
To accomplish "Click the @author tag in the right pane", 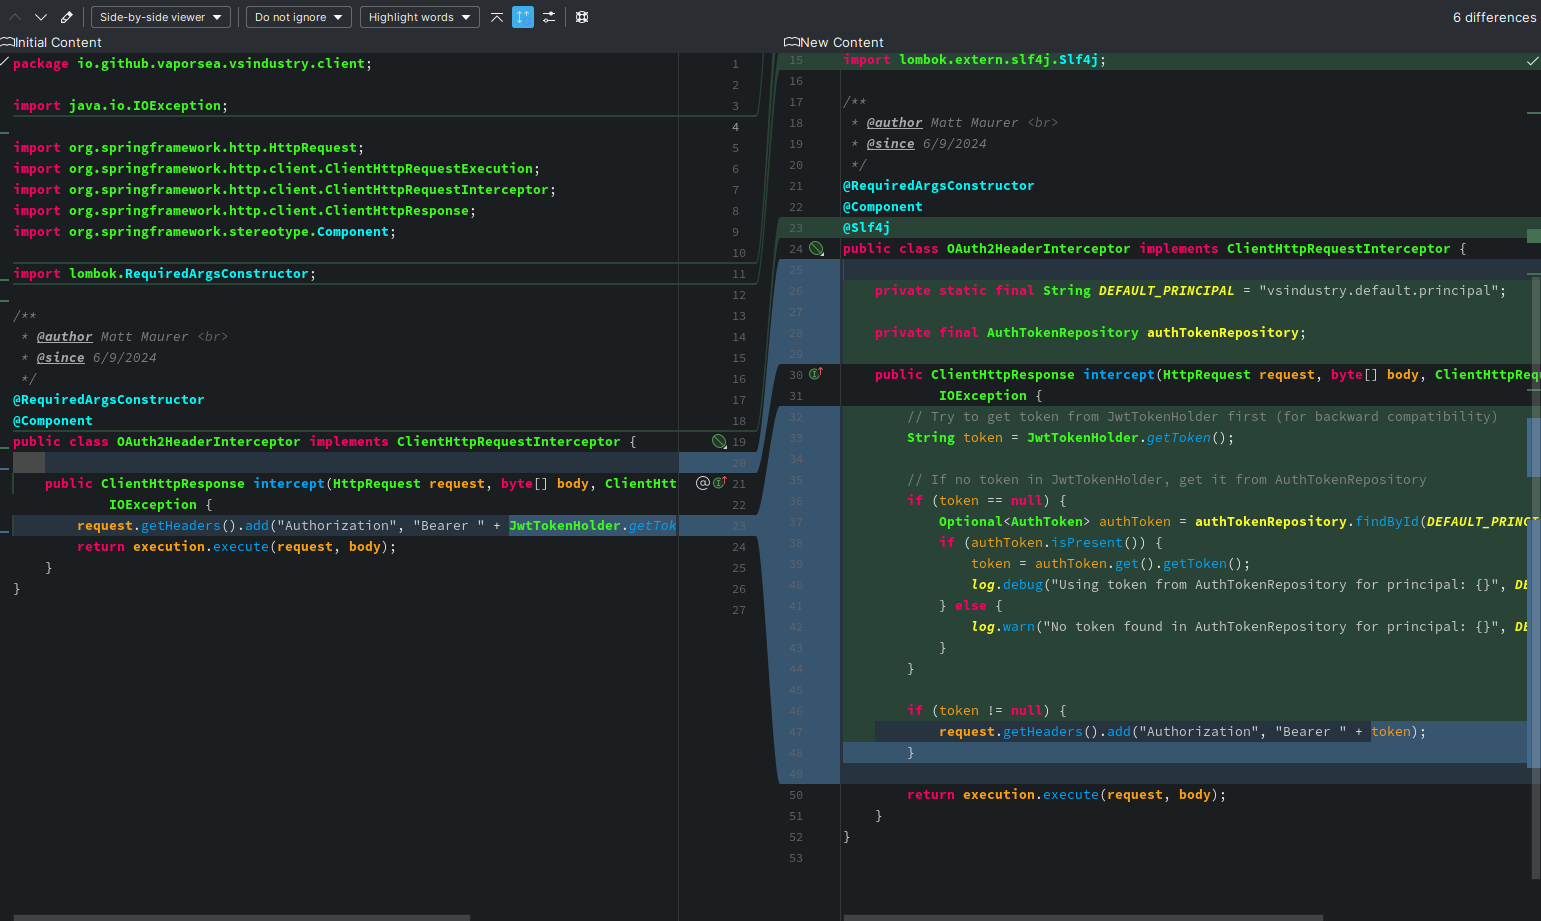I will (894, 123).
